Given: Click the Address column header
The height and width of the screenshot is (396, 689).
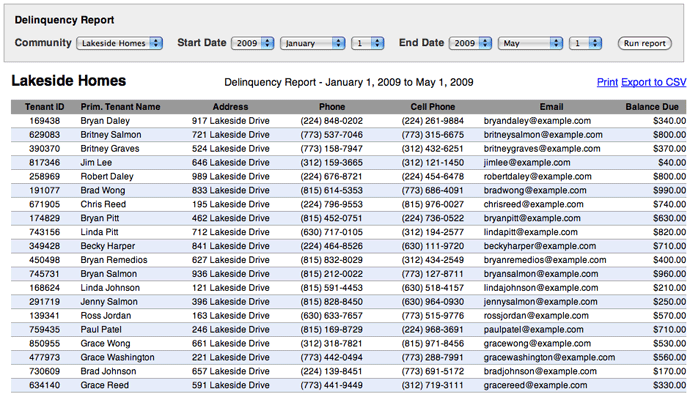Looking at the screenshot, I should (230, 107).
